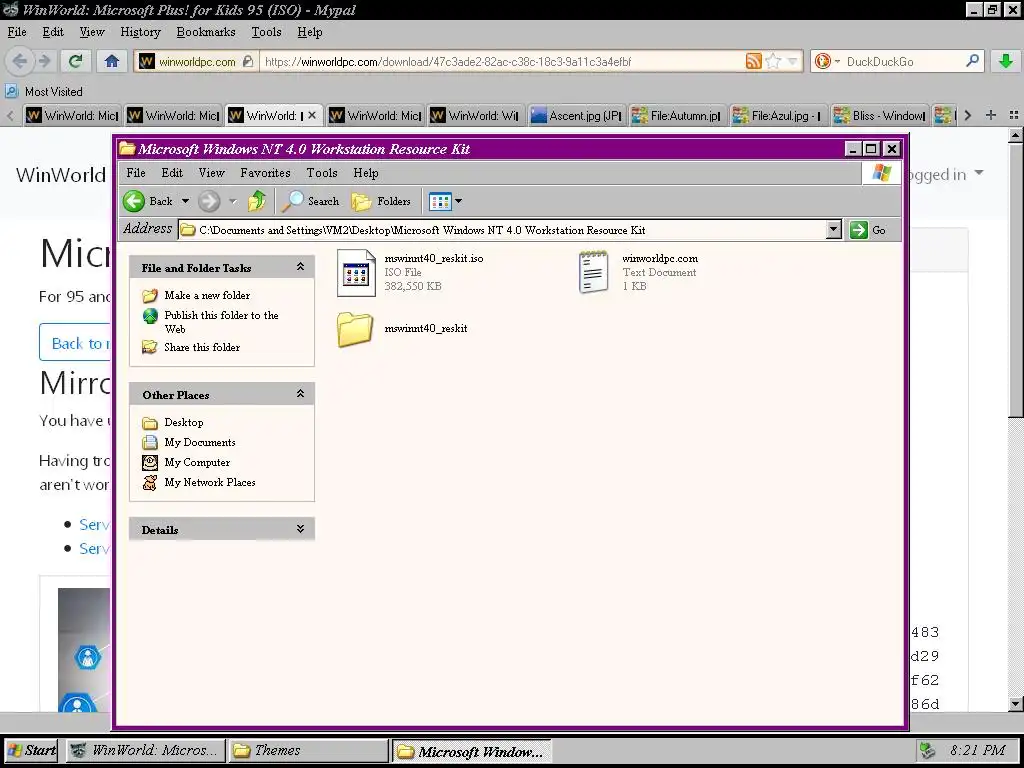The image size is (1024, 768).
Task: Open the Mypal Bookmarks menu
Action: 206,32
